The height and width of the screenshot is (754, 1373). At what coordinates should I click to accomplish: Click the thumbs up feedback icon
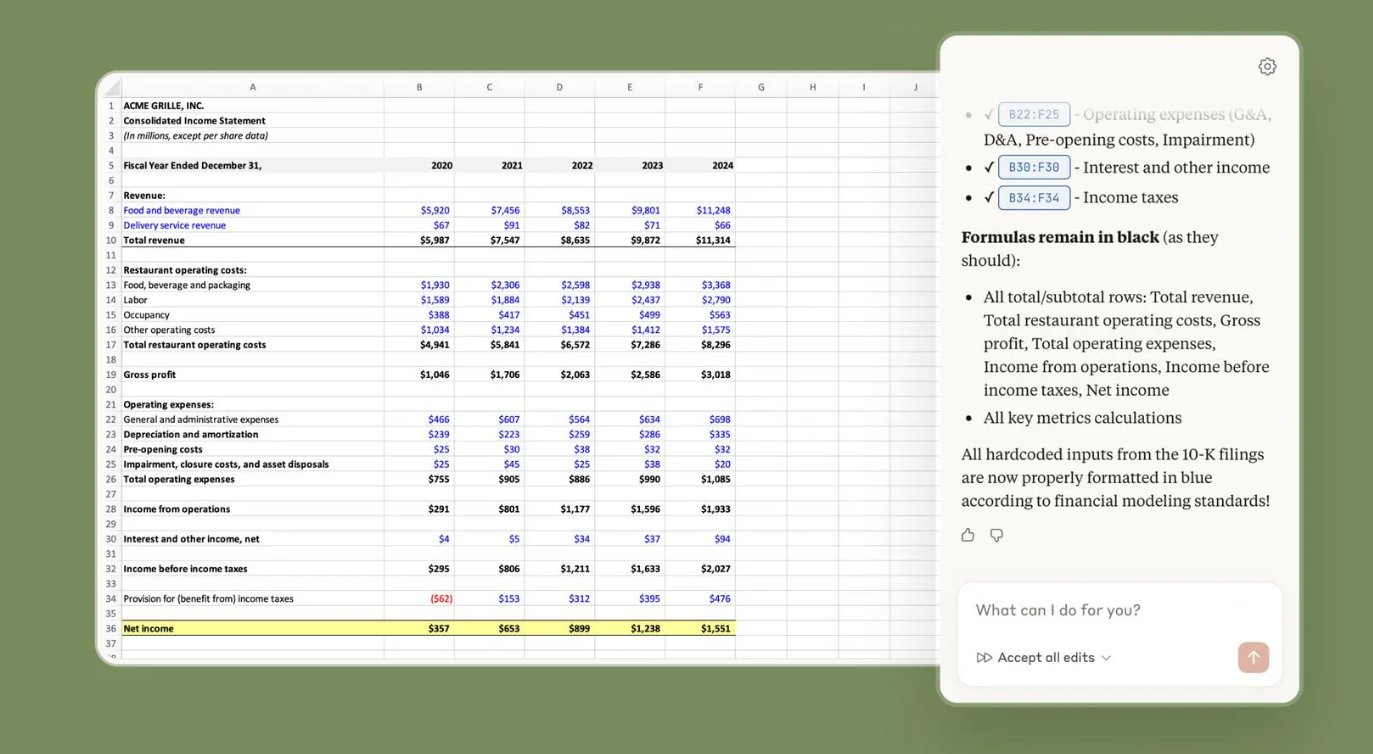click(x=968, y=536)
